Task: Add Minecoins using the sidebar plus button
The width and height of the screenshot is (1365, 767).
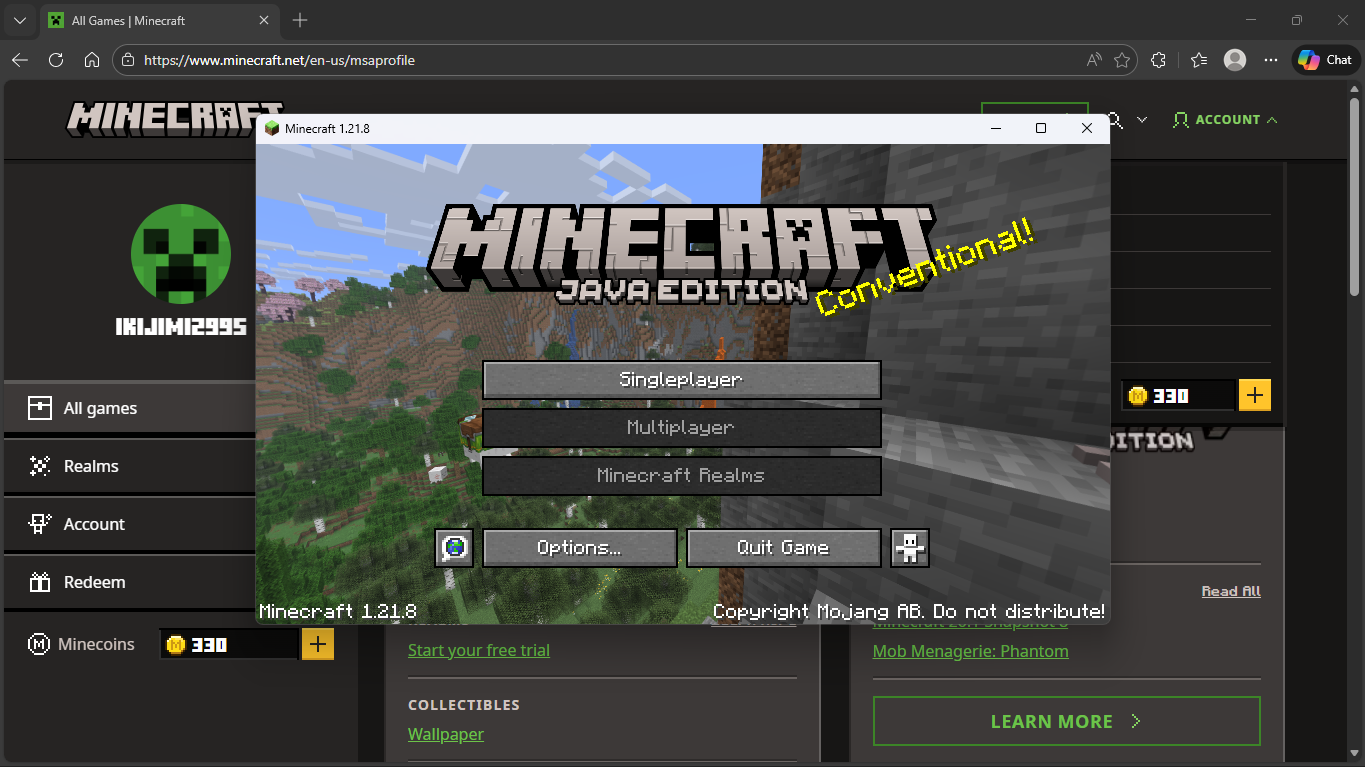Action: click(x=316, y=644)
